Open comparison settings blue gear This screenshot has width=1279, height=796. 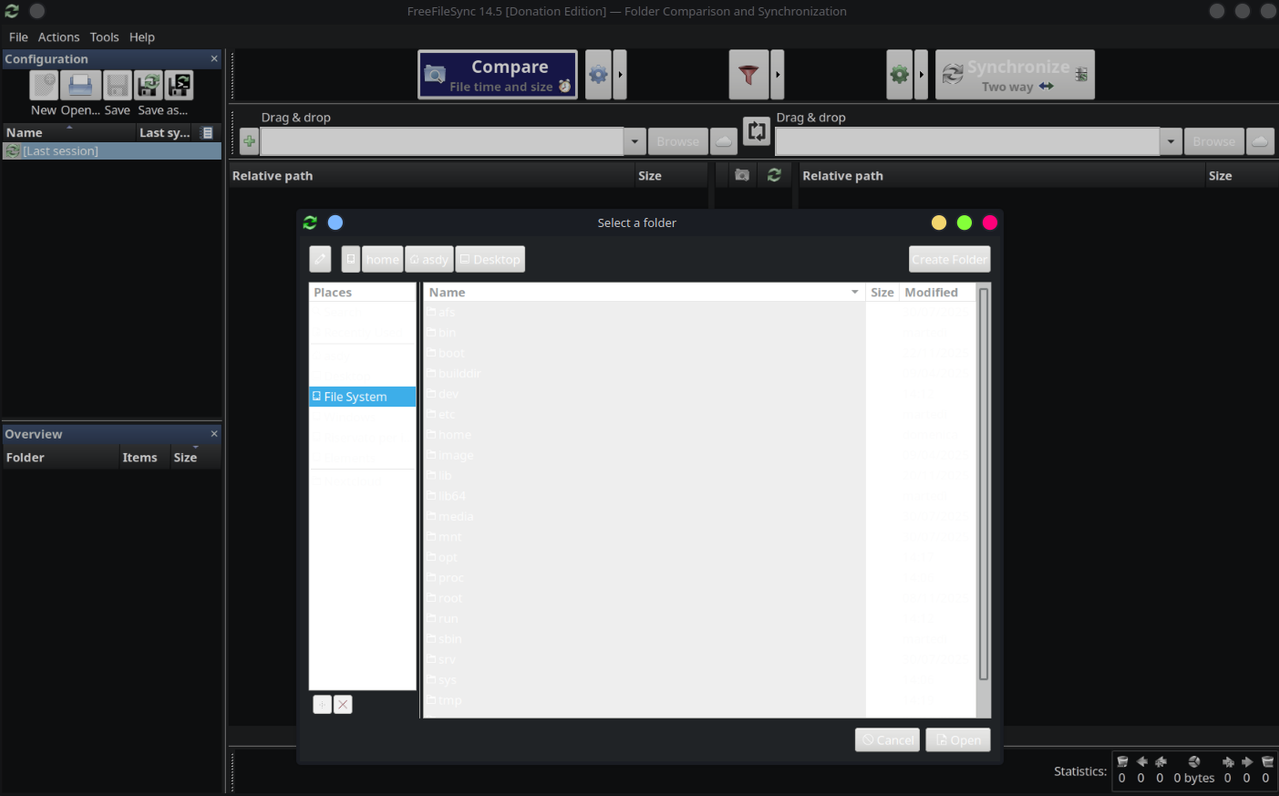pyautogui.click(x=598, y=75)
